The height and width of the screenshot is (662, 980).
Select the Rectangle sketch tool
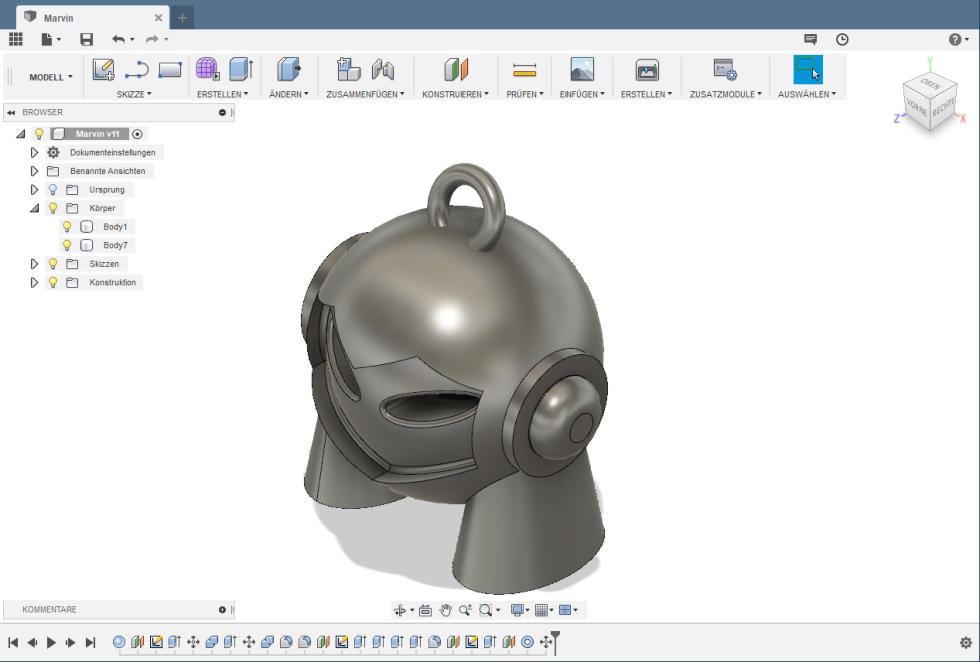pos(170,69)
